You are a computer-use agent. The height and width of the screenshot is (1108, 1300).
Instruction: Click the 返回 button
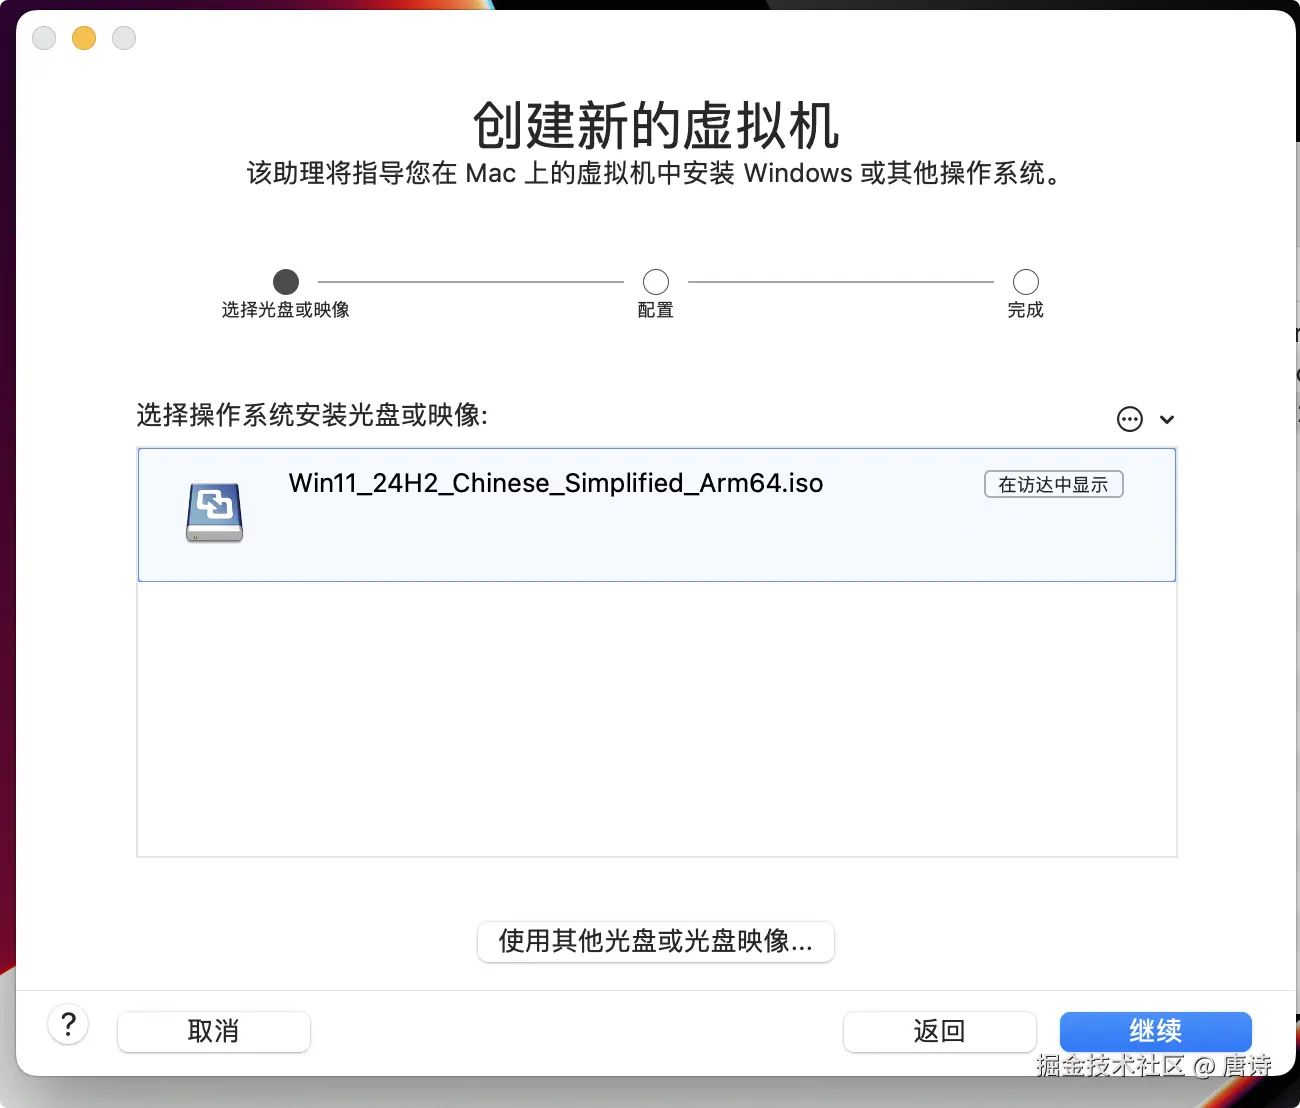coord(939,1031)
